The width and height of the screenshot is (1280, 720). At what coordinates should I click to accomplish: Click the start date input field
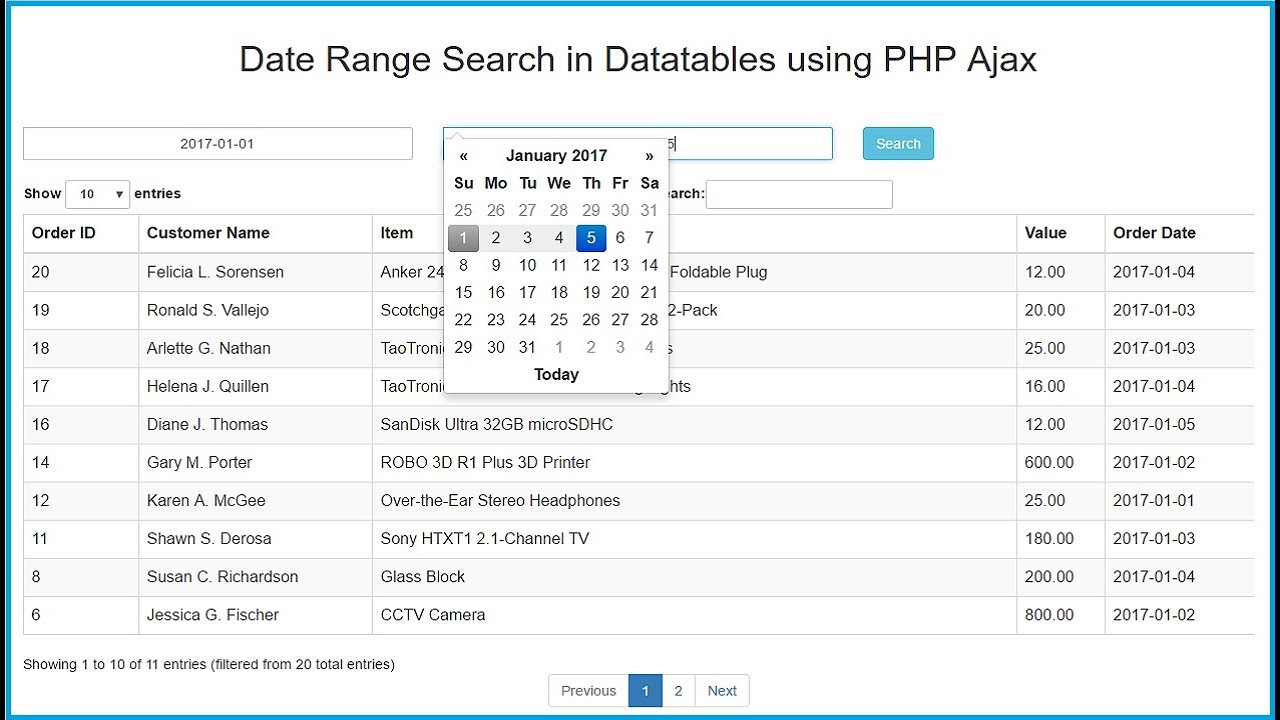(218, 143)
